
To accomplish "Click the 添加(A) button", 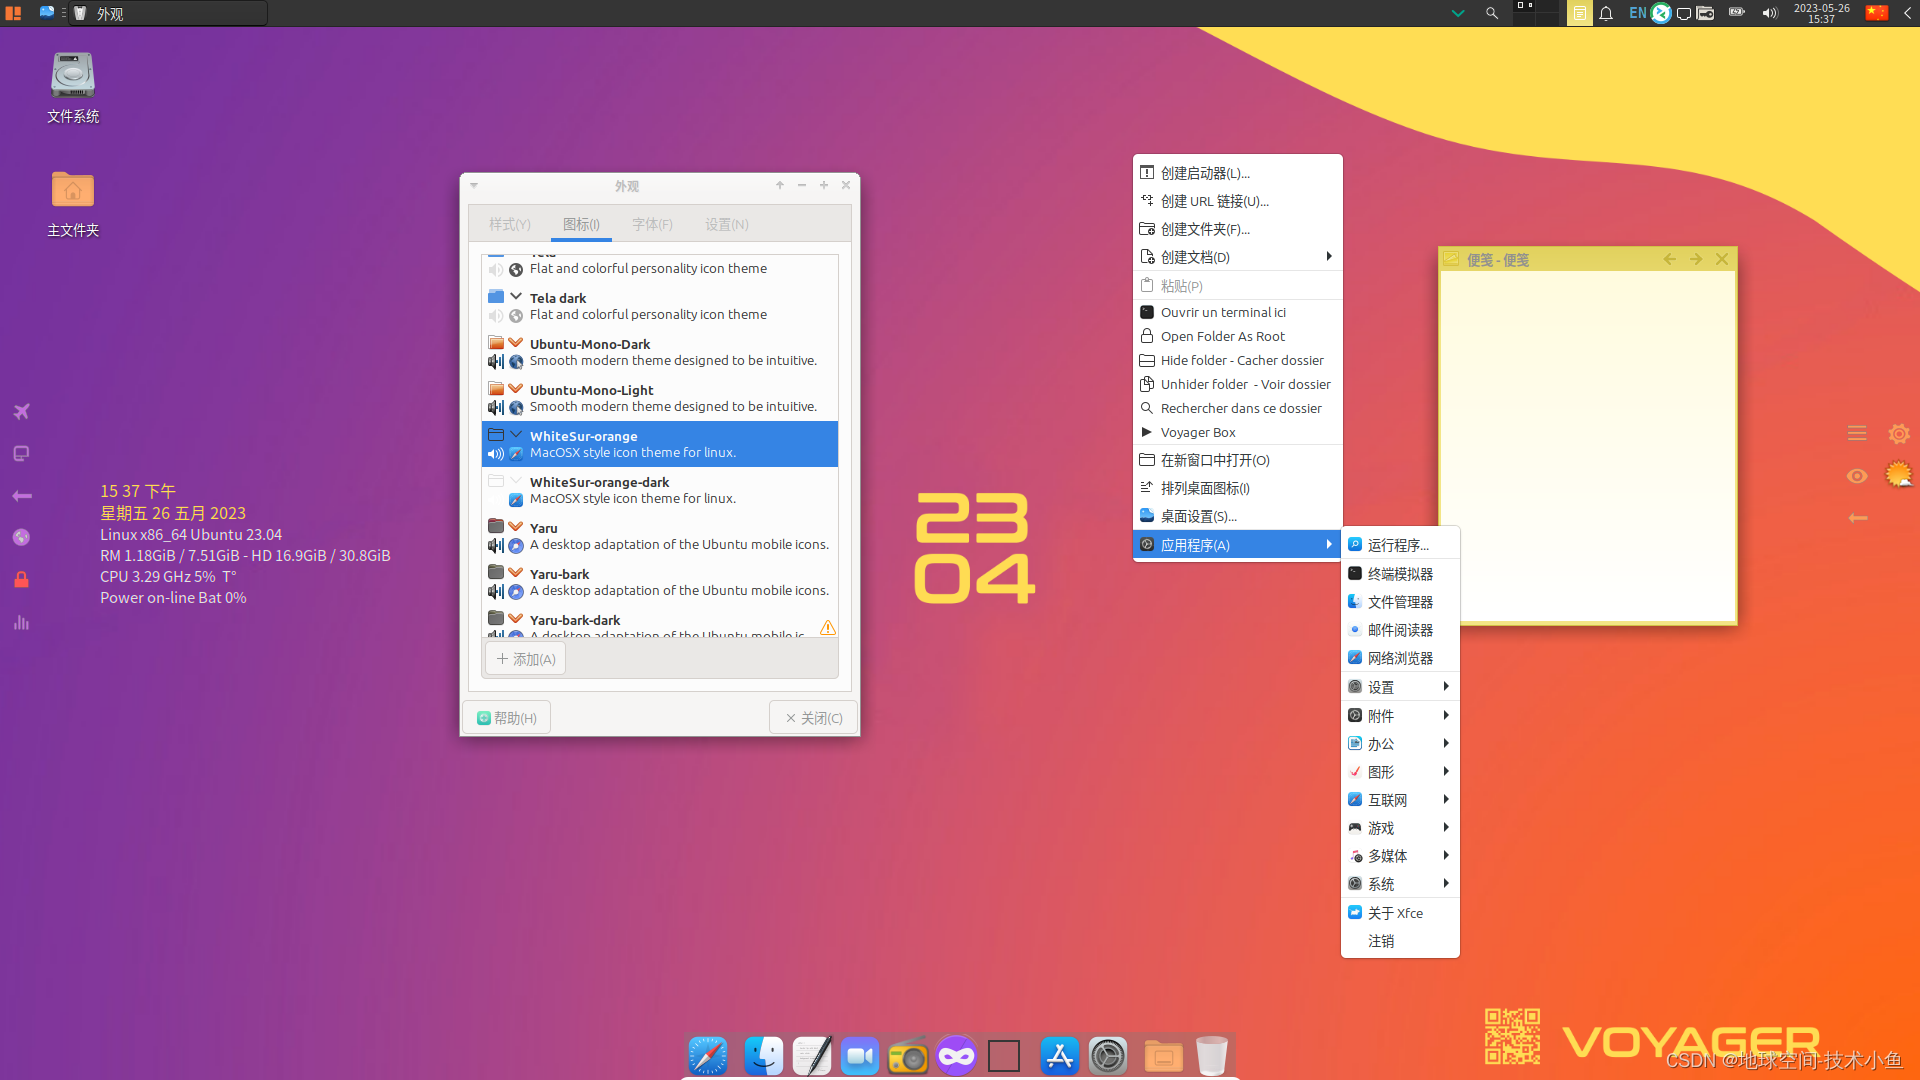I will (x=526, y=659).
